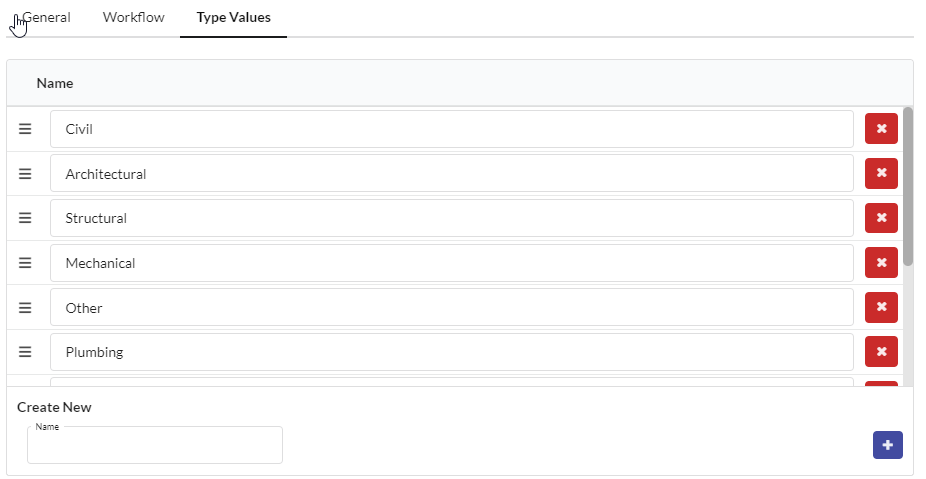Delete the Other type value
926x479 pixels.
pos(881,307)
